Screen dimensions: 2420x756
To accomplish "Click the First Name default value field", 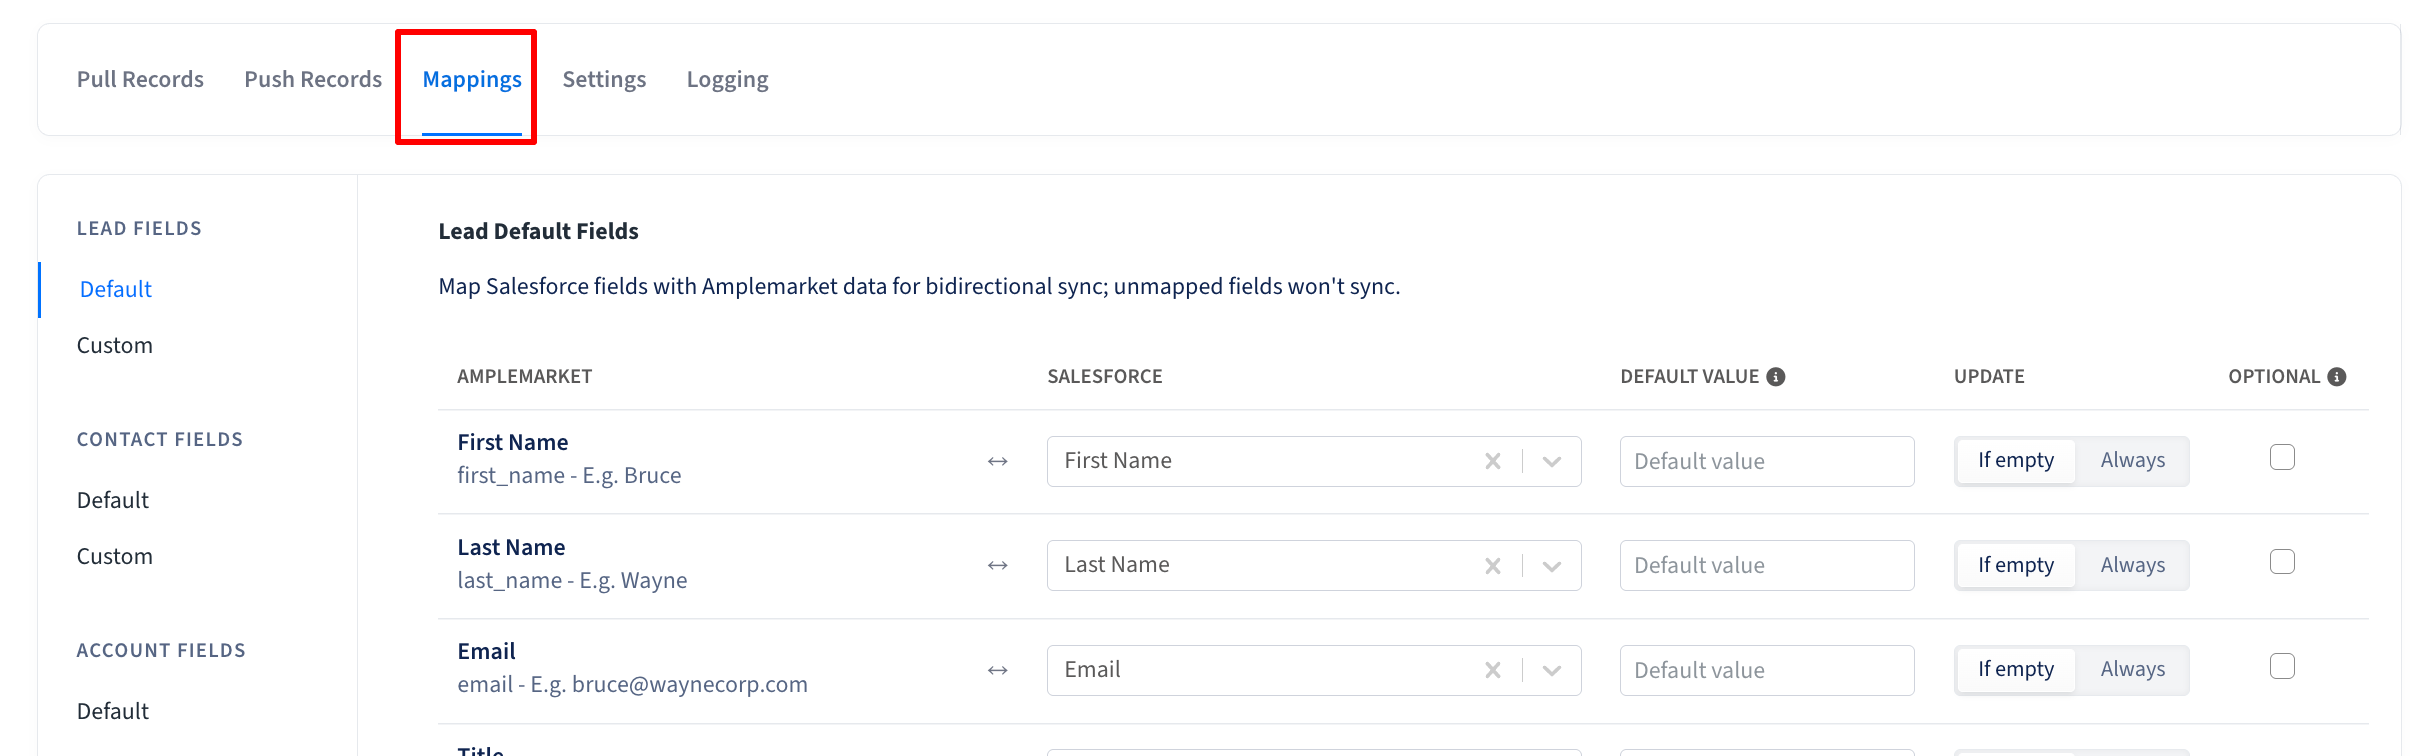I will click(1767, 461).
